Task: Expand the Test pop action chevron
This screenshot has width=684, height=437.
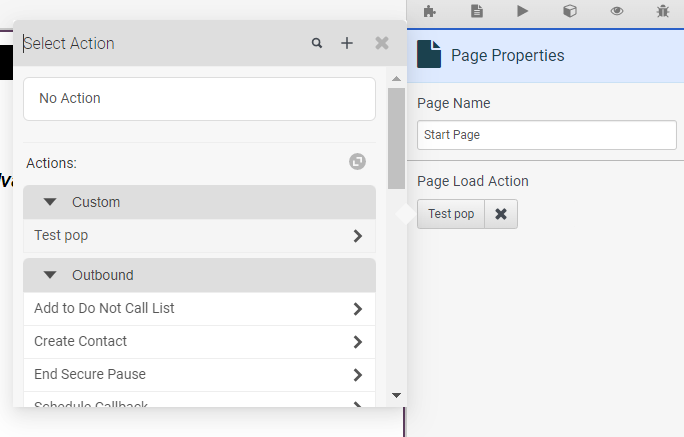Action: (x=357, y=236)
